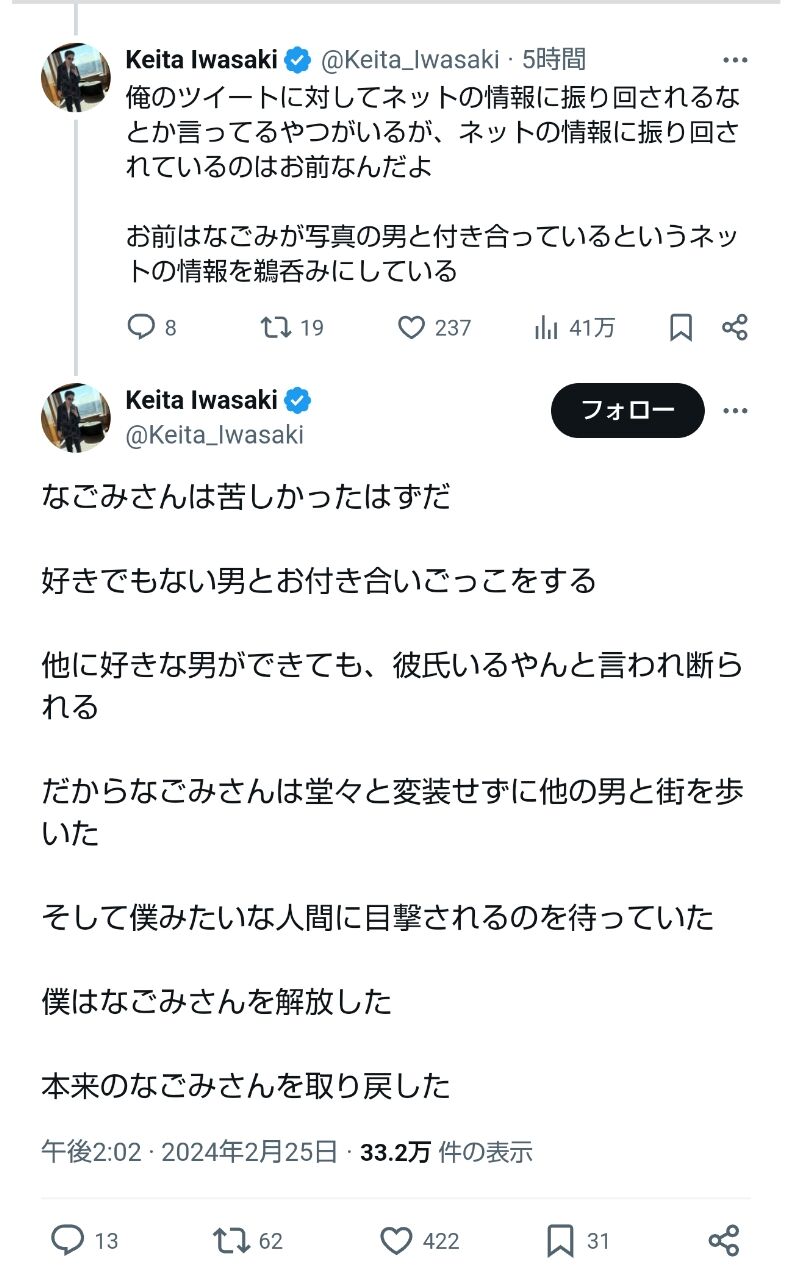This screenshot has width=795, height=1275.
Task: Open more options next to フォロー button
Action: point(735,411)
